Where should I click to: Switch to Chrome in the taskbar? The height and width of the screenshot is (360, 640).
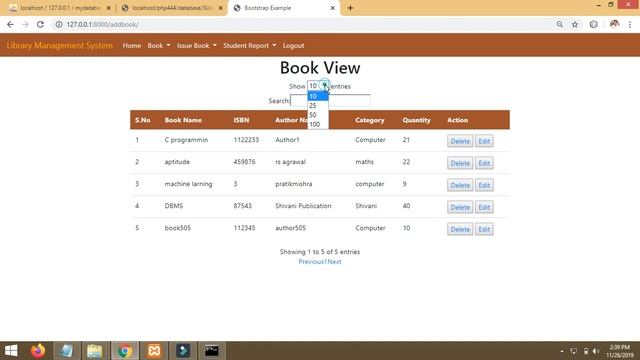[x=125, y=351]
